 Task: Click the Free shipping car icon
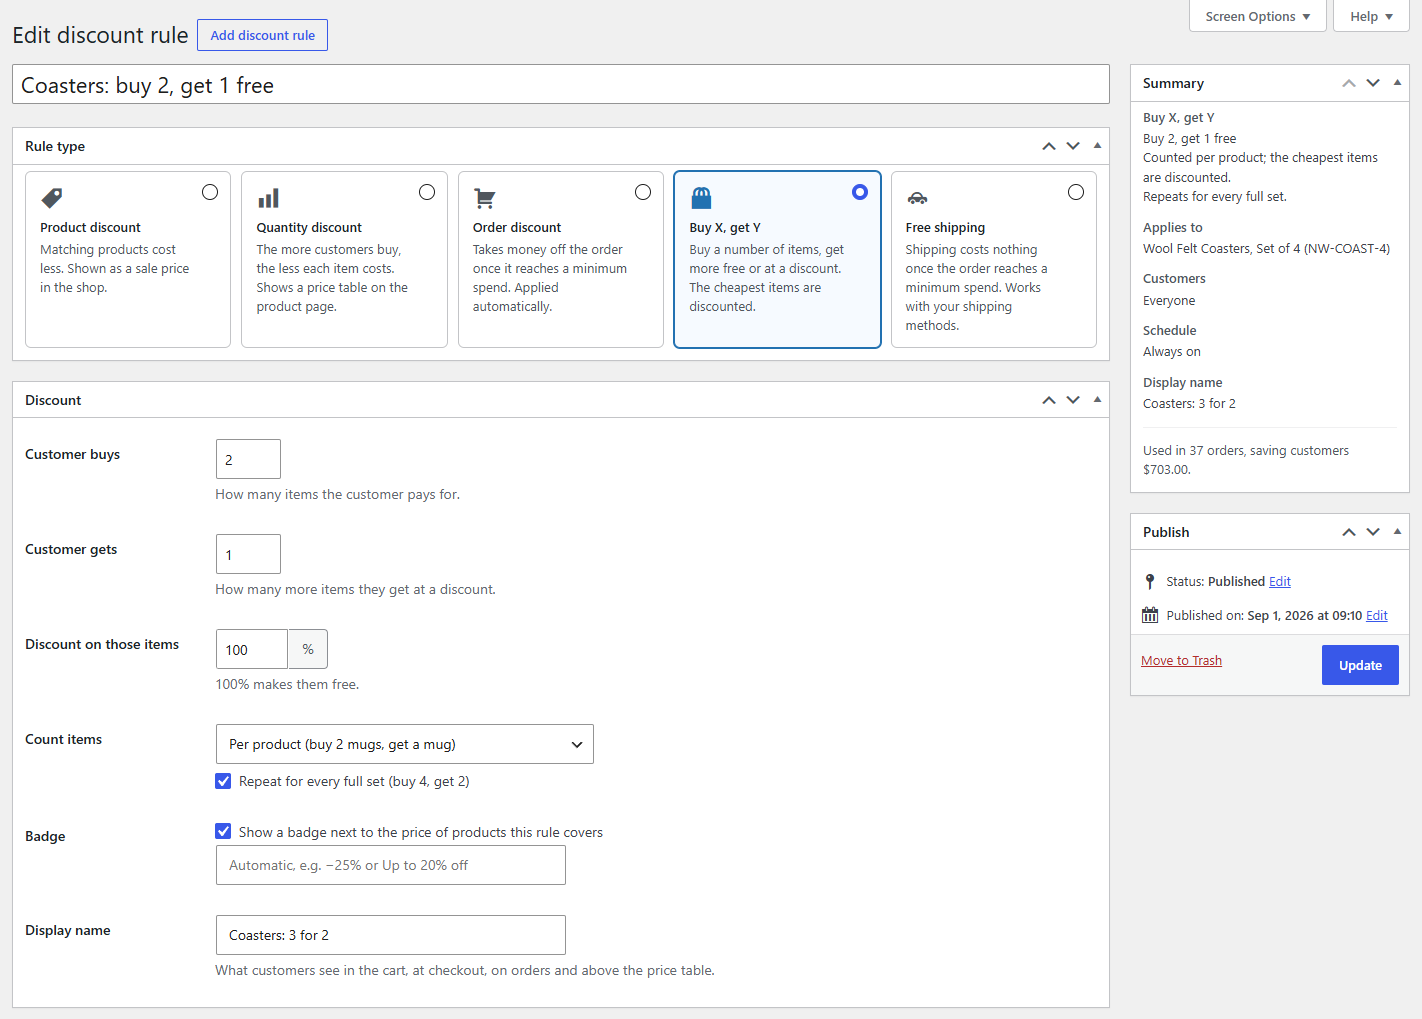pos(917,198)
